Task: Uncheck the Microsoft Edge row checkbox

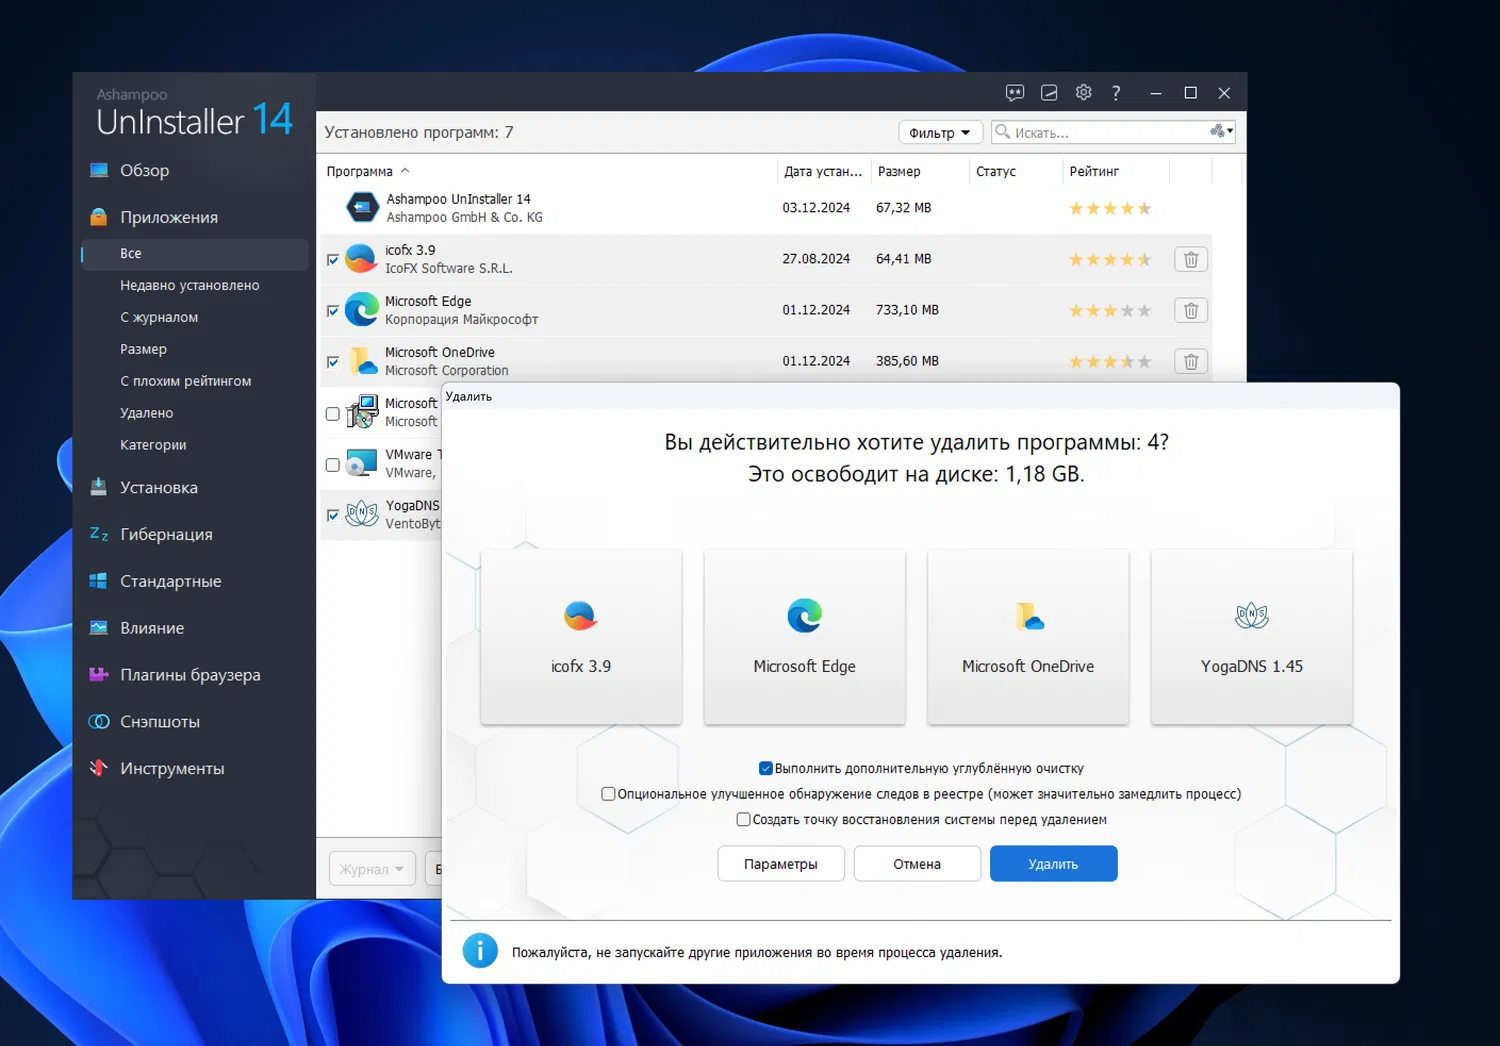Action: pyautogui.click(x=333, y=311)
